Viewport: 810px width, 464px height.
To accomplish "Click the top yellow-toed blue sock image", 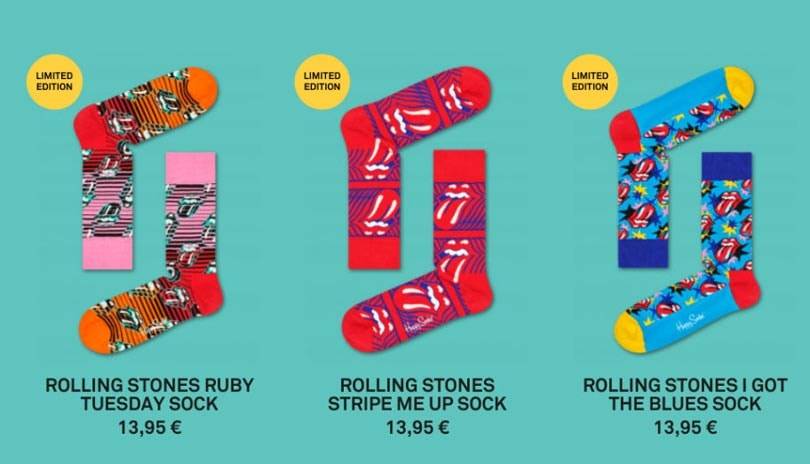I will [682, 109].
